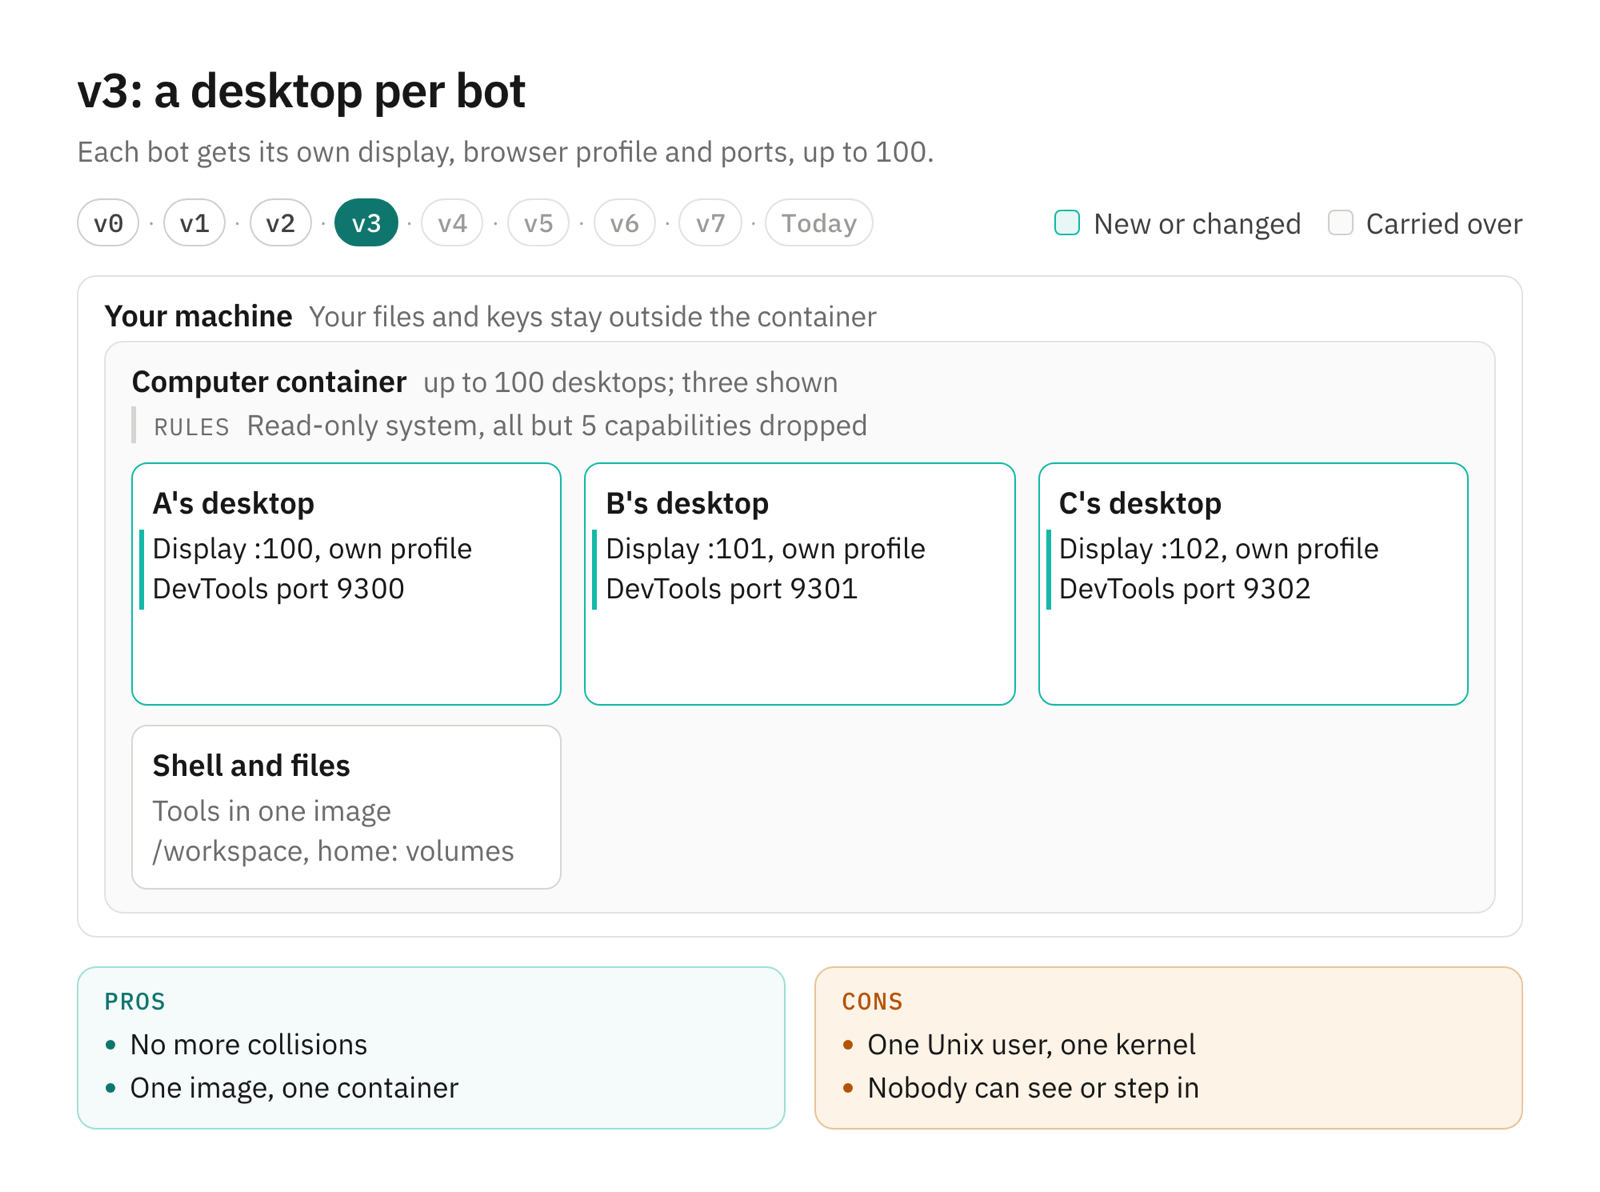Screen dimensions: 1600x1192
Task: Select the subtitle about display, profile and ports
Action: (x=505, y=152)
